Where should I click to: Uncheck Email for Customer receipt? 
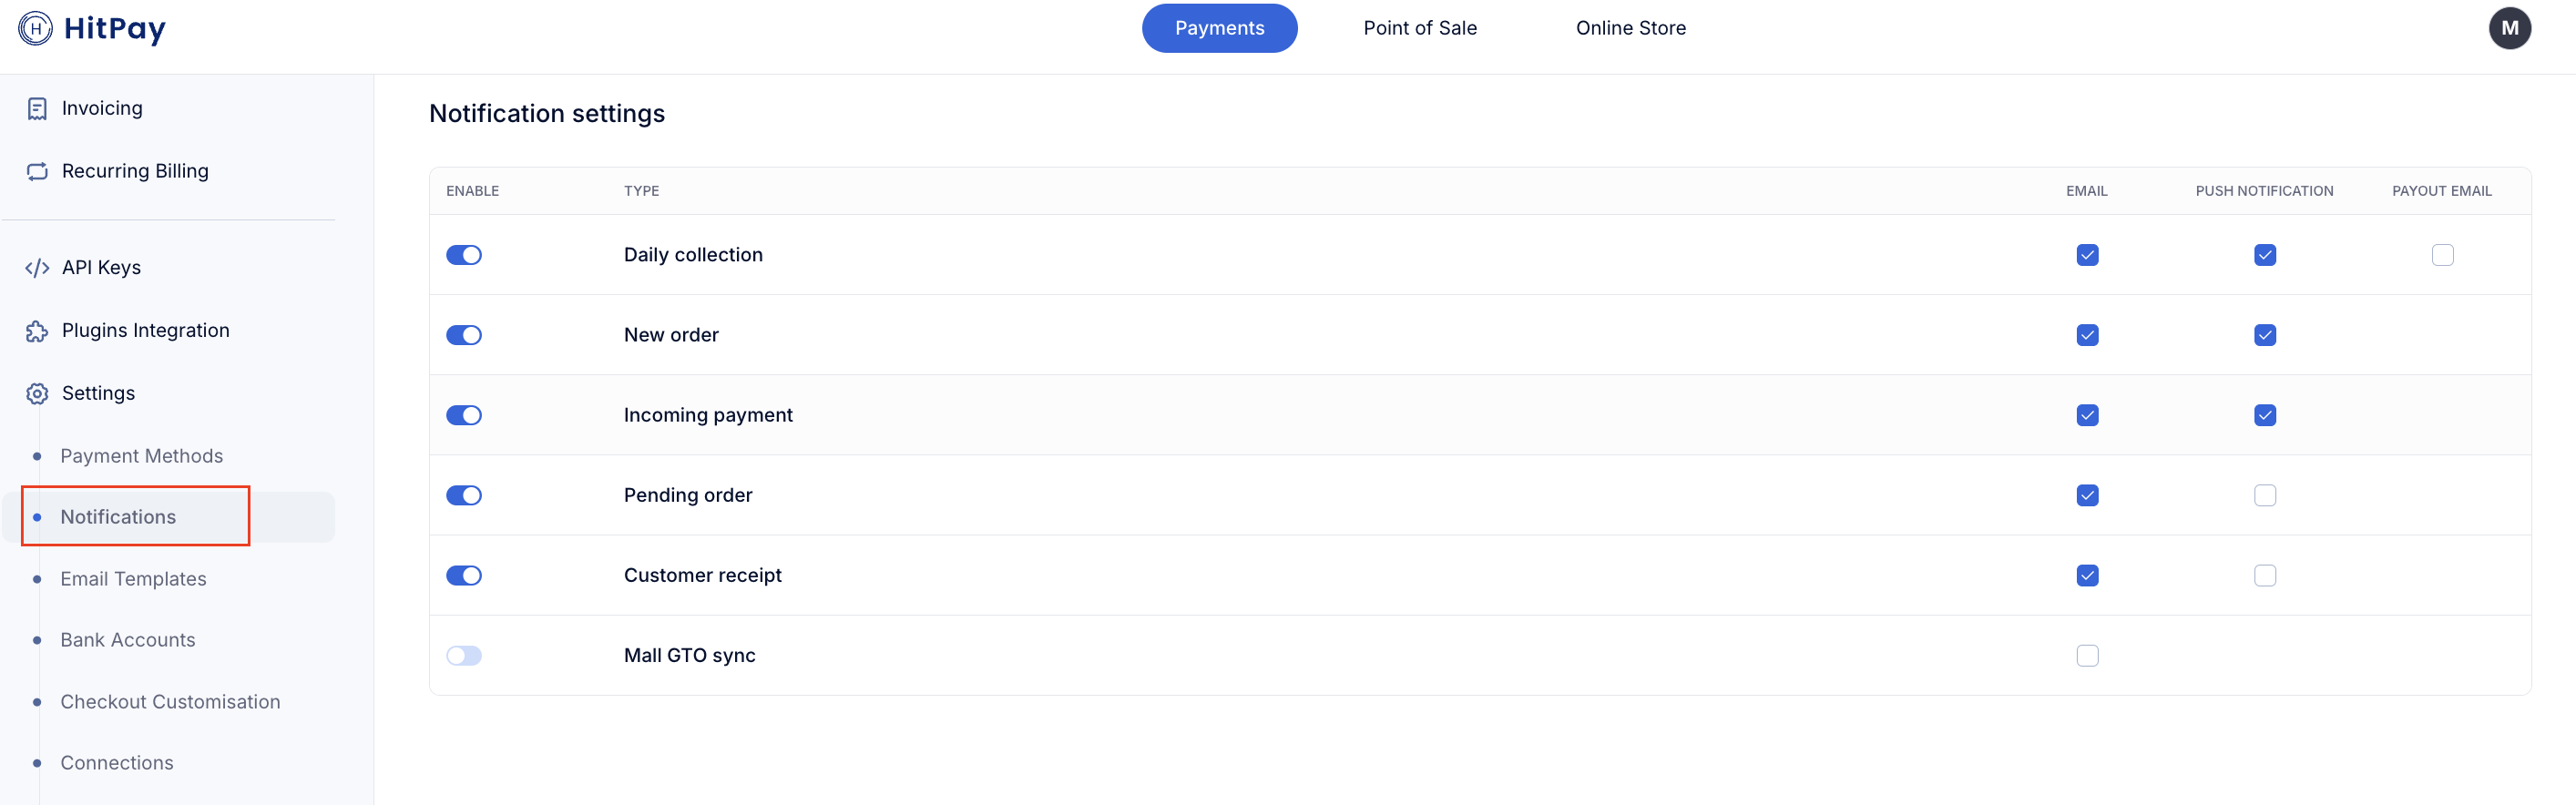2087,575
